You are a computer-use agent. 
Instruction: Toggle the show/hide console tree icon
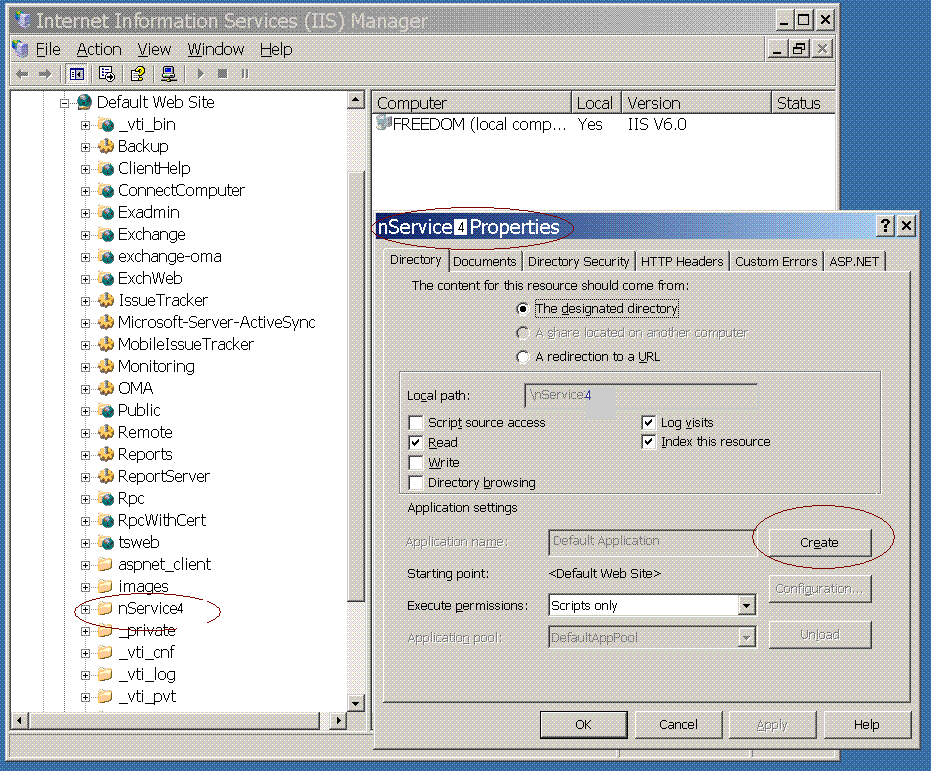point(77,74)
